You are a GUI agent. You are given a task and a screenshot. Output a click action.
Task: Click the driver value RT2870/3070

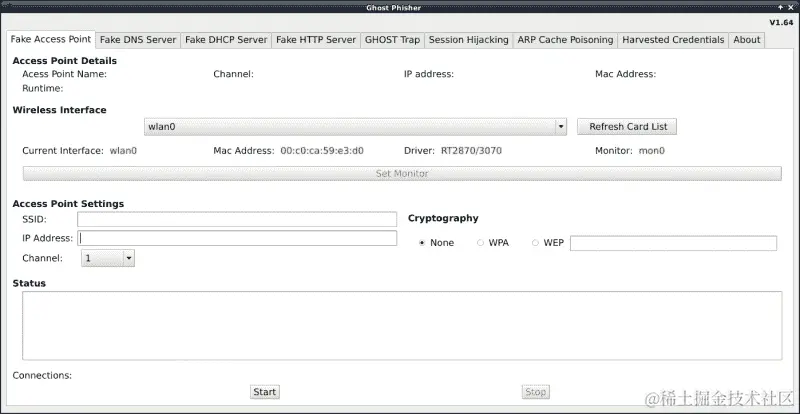tap(471, 151)
